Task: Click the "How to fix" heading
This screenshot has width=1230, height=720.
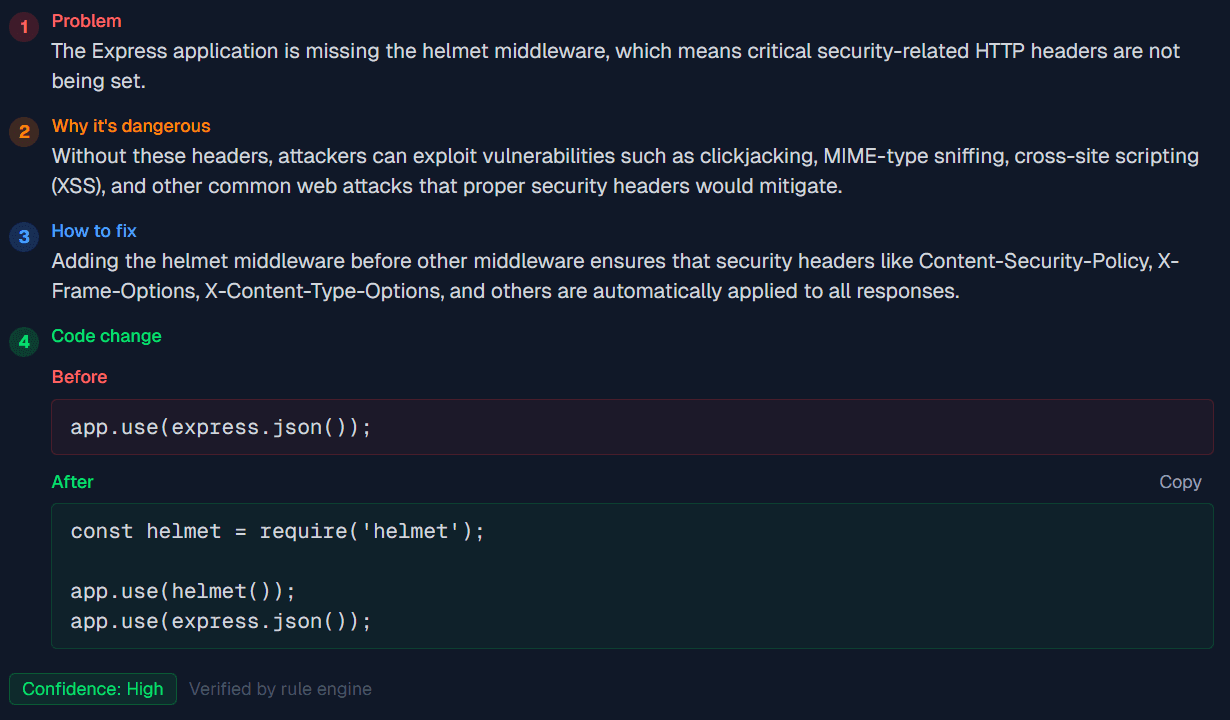Action: (x=94, y=231)
